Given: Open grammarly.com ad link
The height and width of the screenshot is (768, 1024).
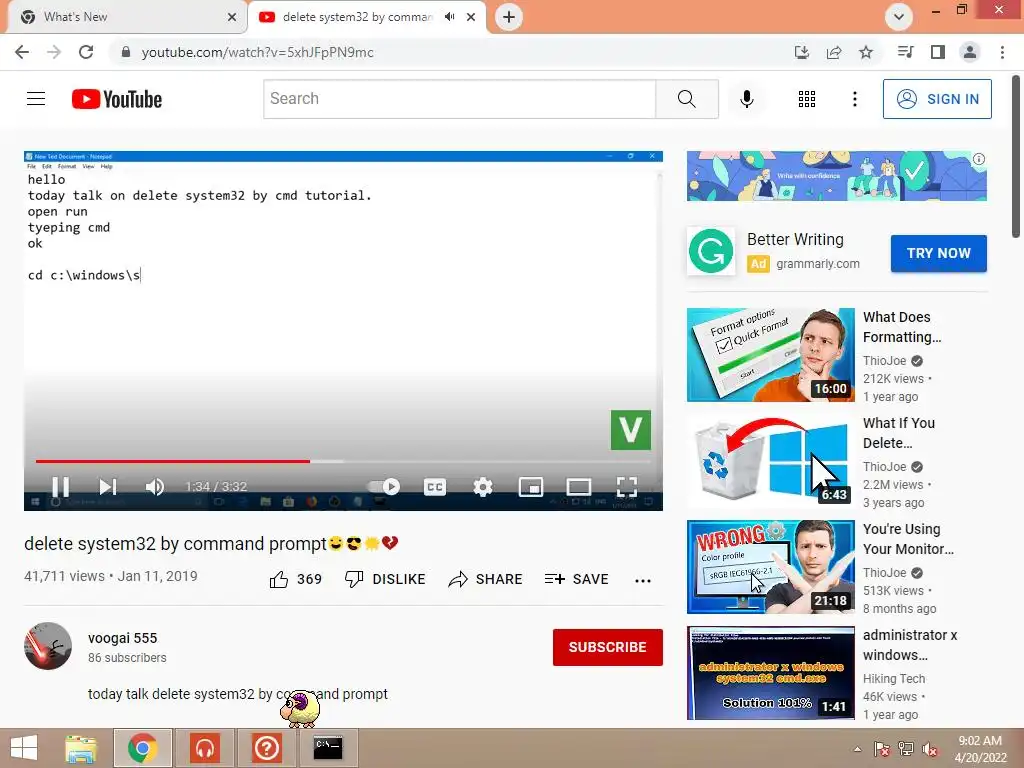Looking at the screenshot, I should tap(818, 264).
